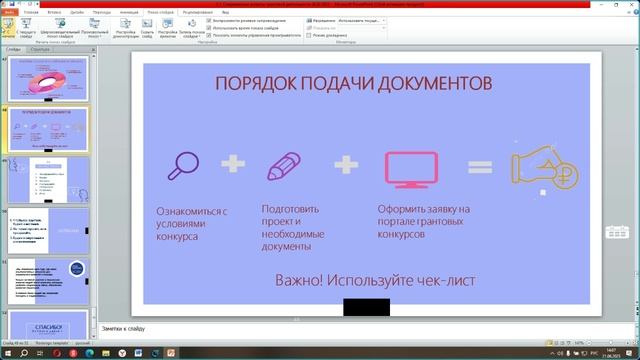Switch to the Рецензирование ribbon tab
Screen dimensions: 640x360
click(198, 12)
